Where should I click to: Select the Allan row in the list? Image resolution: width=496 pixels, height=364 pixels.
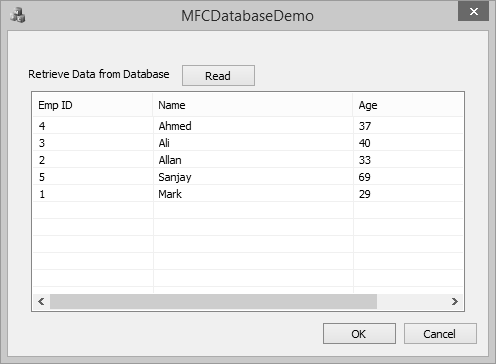[x=248, y=160]
